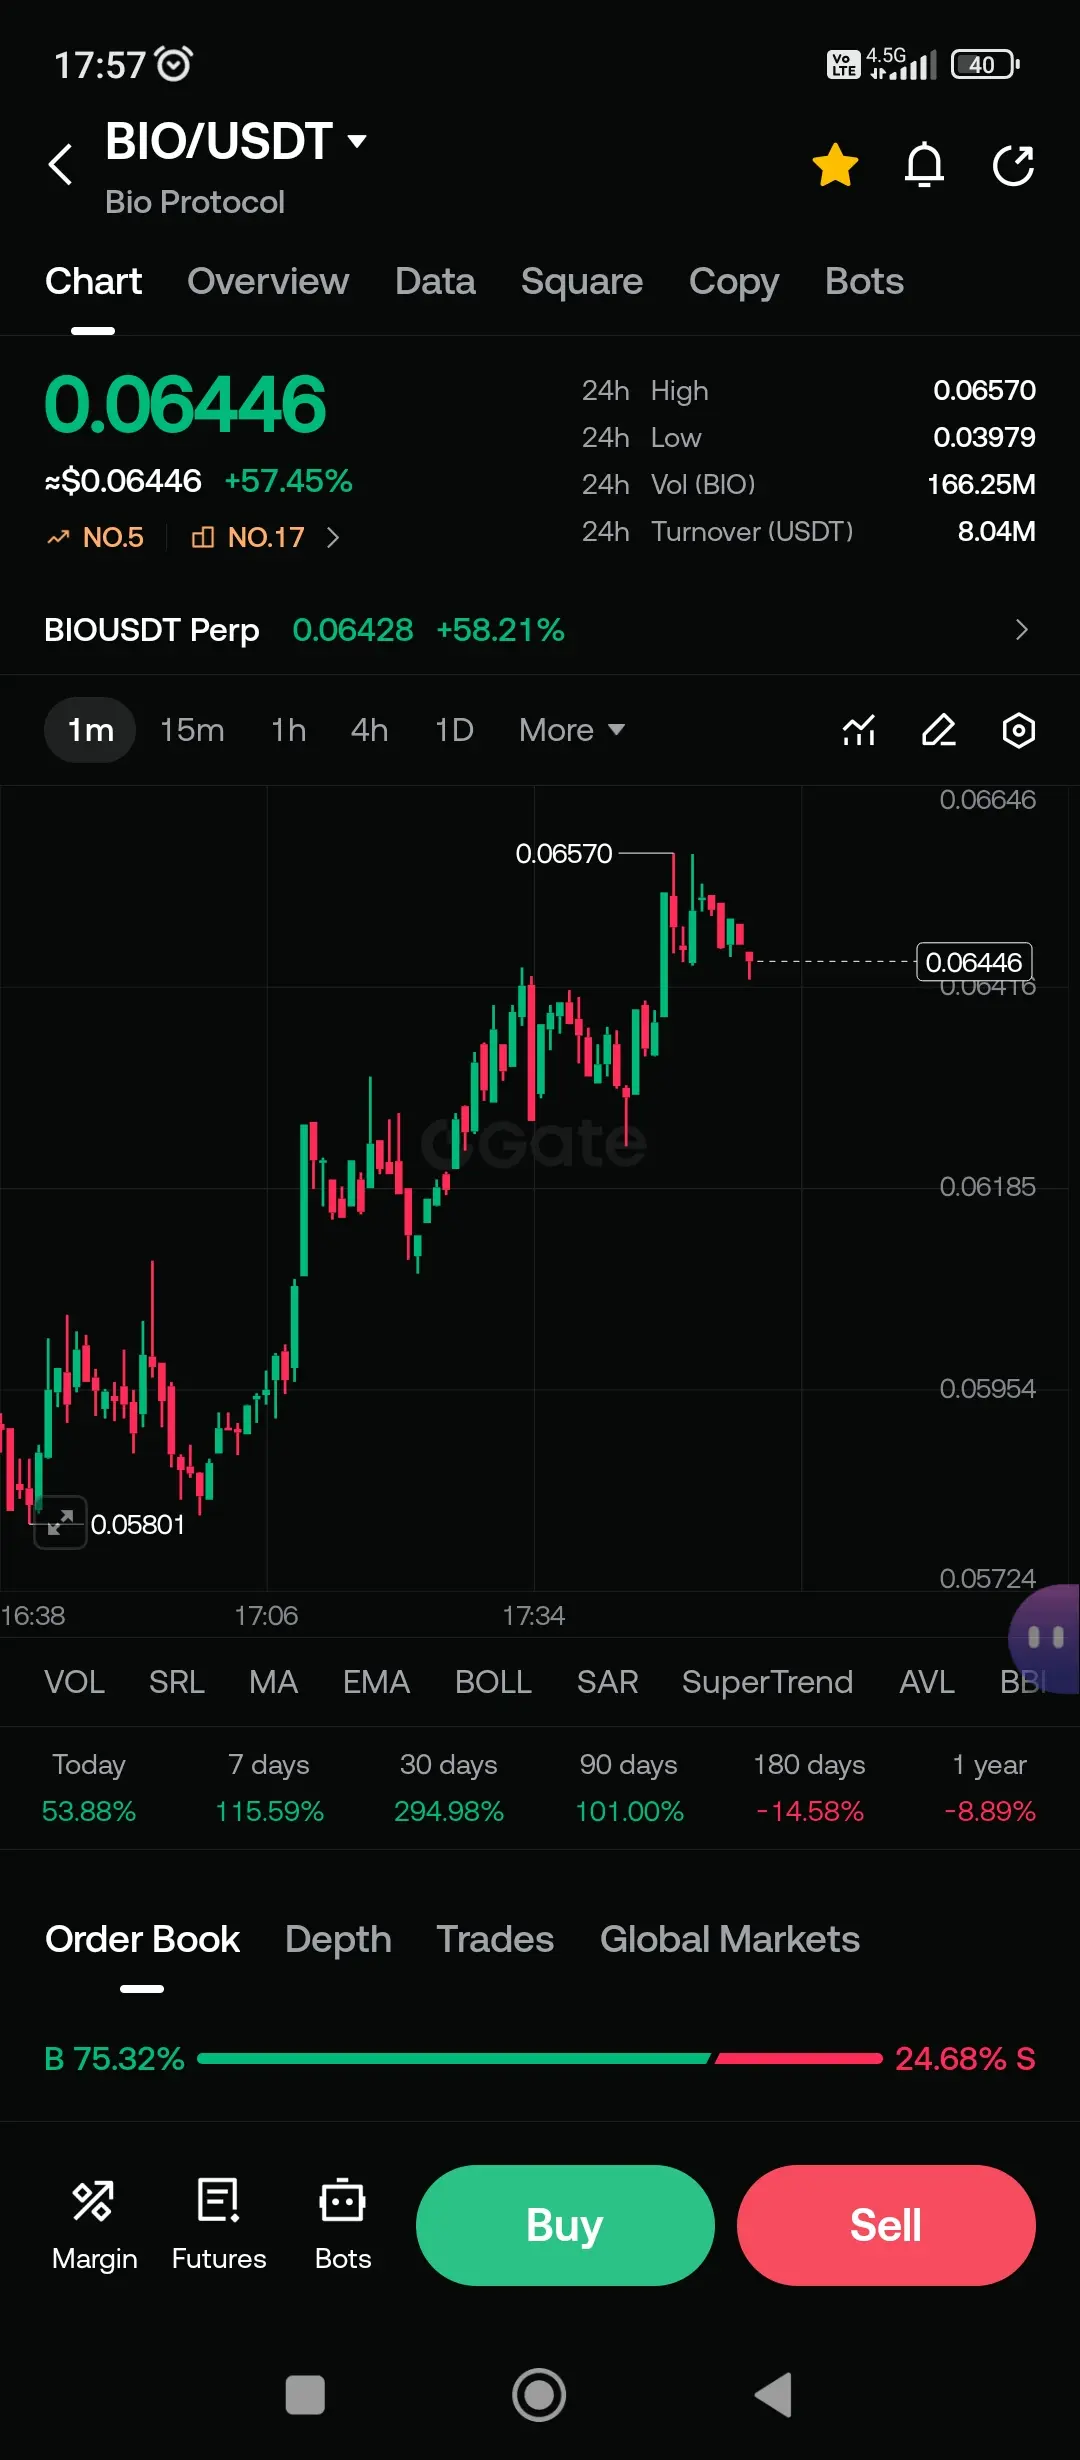Open Bots icon in bottom bar
The width and height of the screenshot is (1080, 2460).
pos(343,2224)
